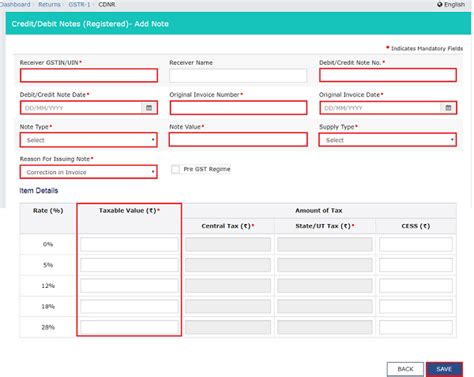Click the CESS field for 28% rate

(416, 327)
